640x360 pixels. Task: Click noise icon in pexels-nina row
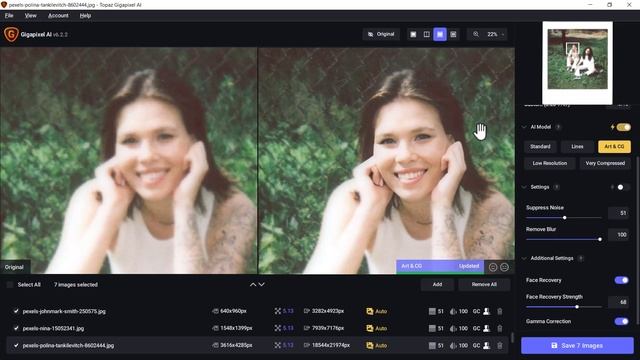(432, 328)
